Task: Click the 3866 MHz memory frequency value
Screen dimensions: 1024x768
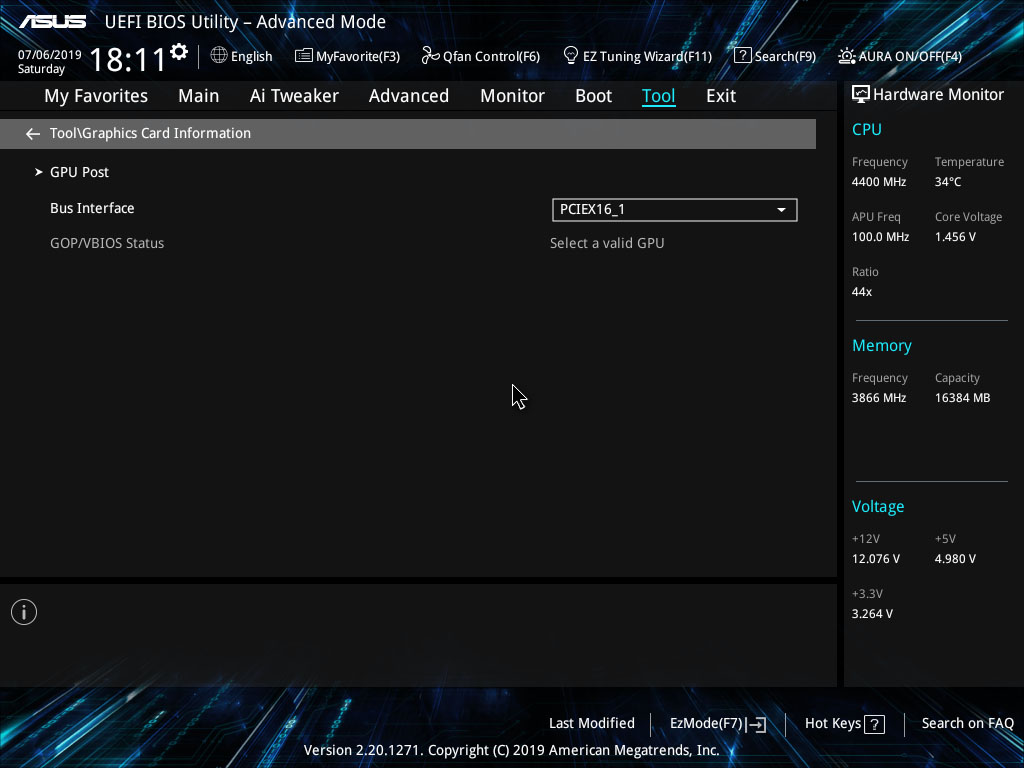Action: tap(878, 398)
